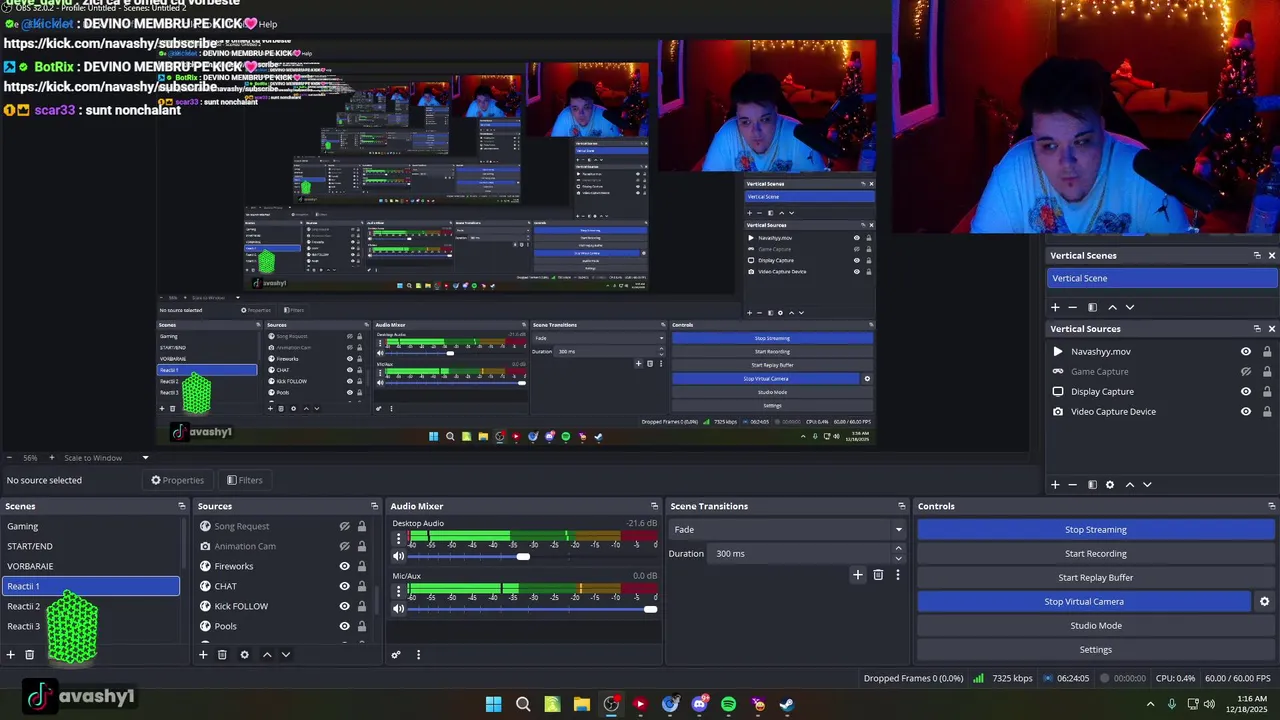The width and height of the screenshot is (1280, 720).
Task: Pop out Controls dock
Action: pos(1271,506)
